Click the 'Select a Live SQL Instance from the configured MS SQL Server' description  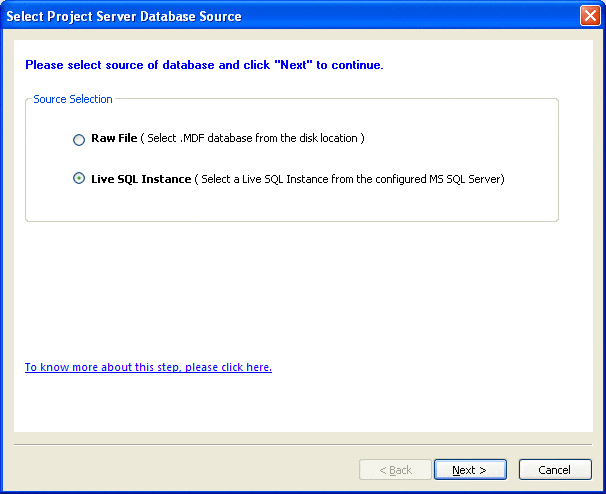[x=350, y=179]
